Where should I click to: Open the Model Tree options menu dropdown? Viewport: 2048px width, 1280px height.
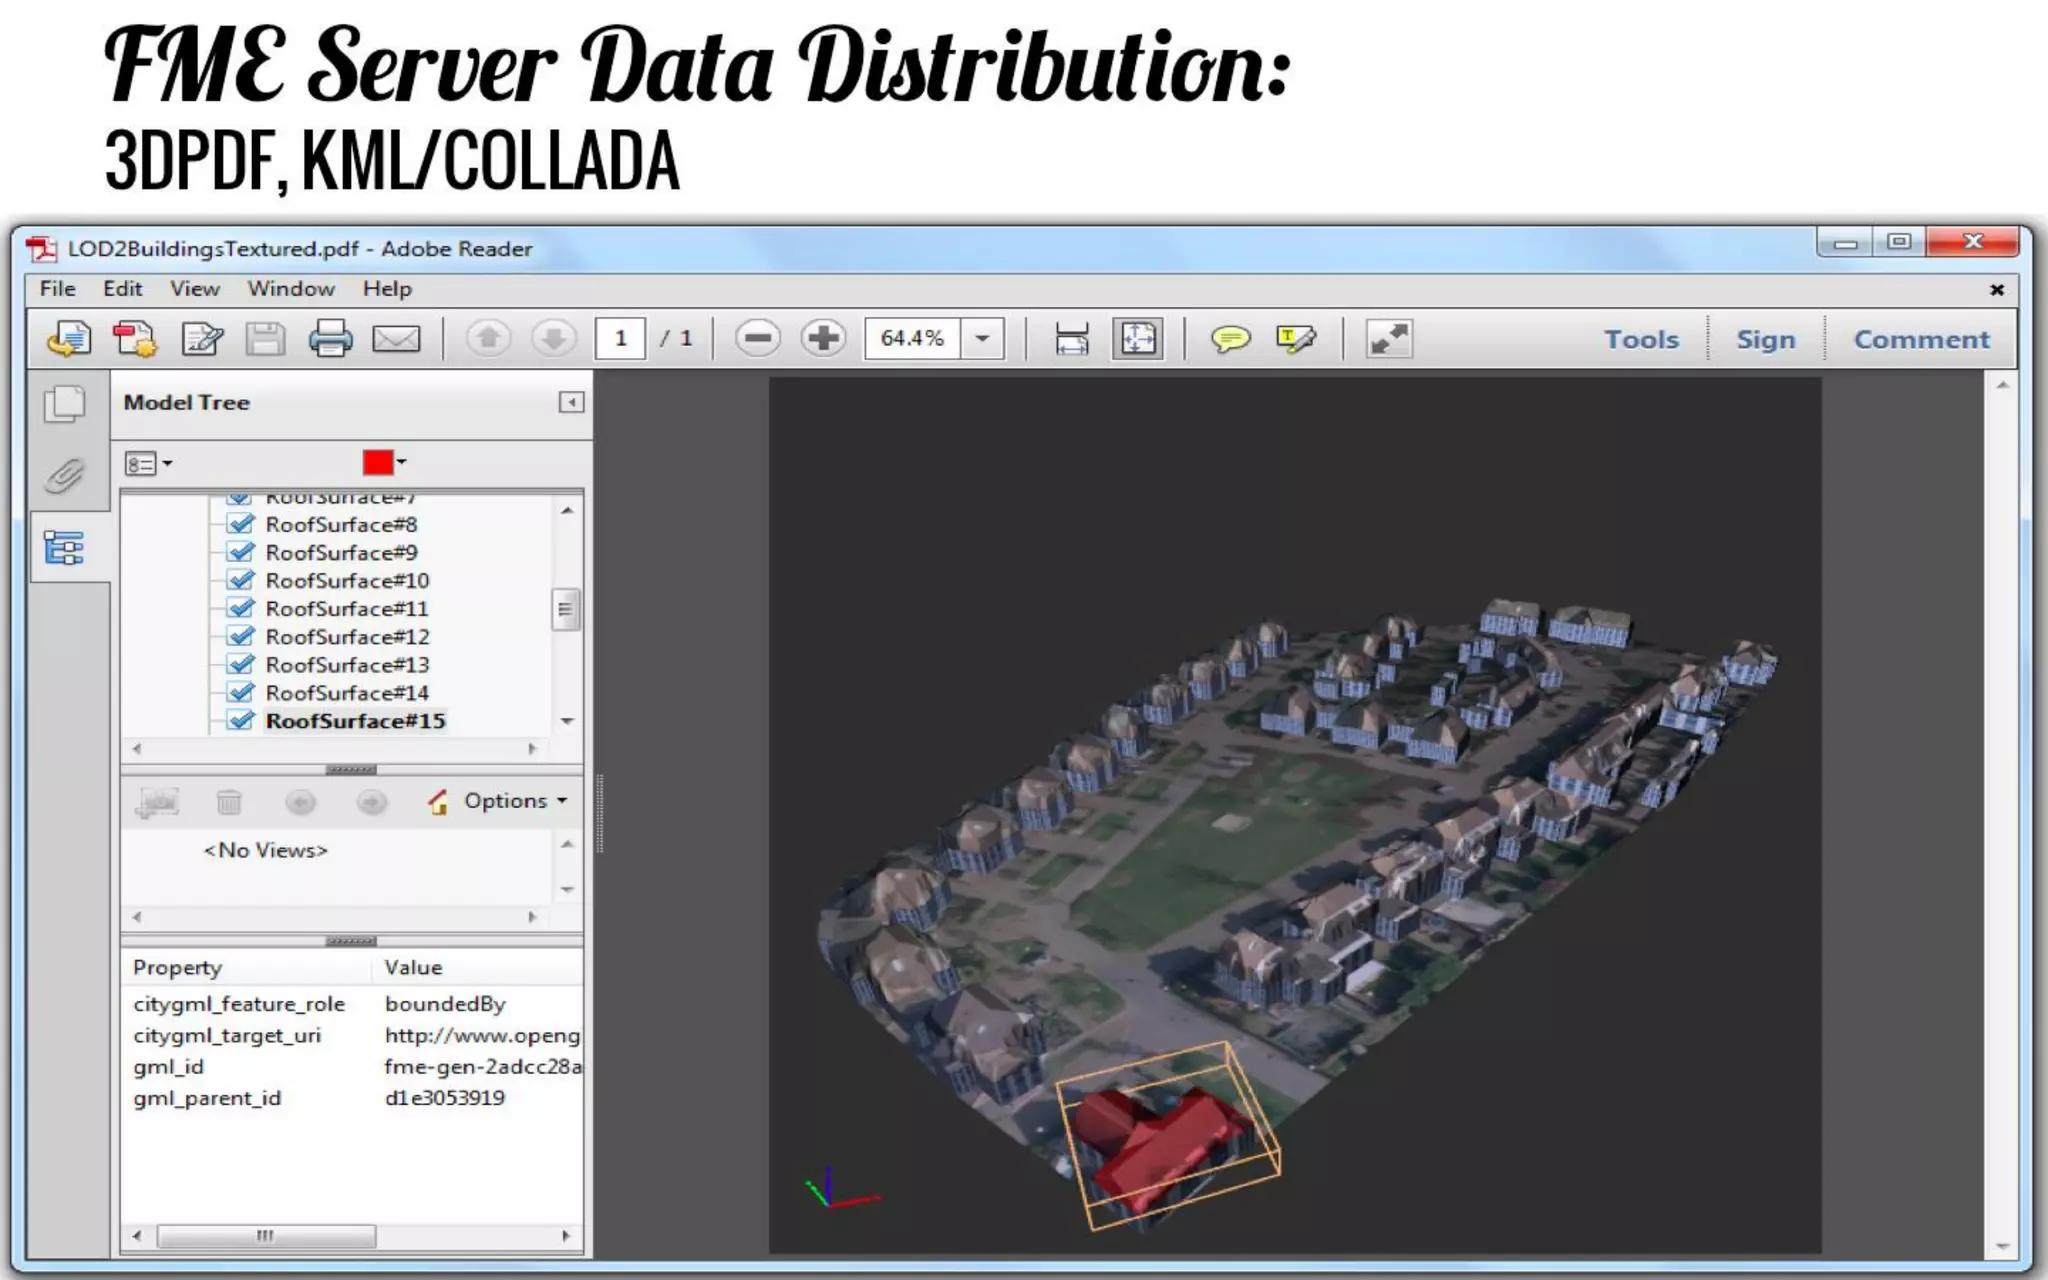pos(148,463)
